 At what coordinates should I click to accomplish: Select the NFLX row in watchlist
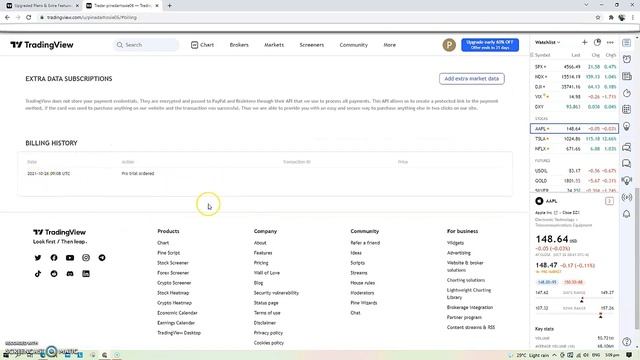pyautogui.click(x=574, y=149)
